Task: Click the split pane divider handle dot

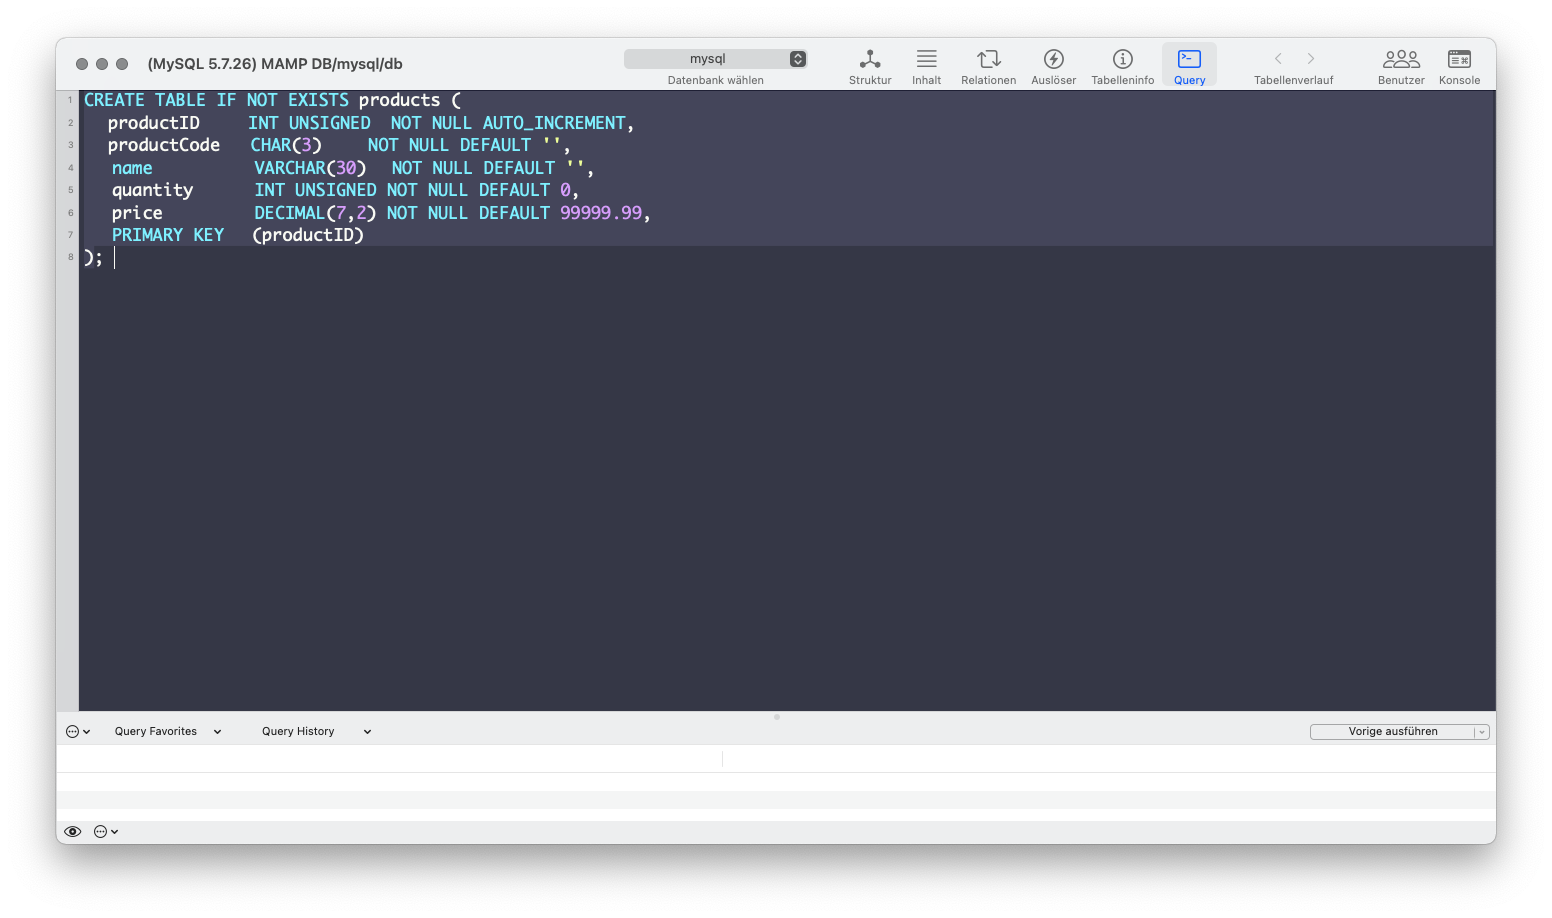Action: coord(776,717)
